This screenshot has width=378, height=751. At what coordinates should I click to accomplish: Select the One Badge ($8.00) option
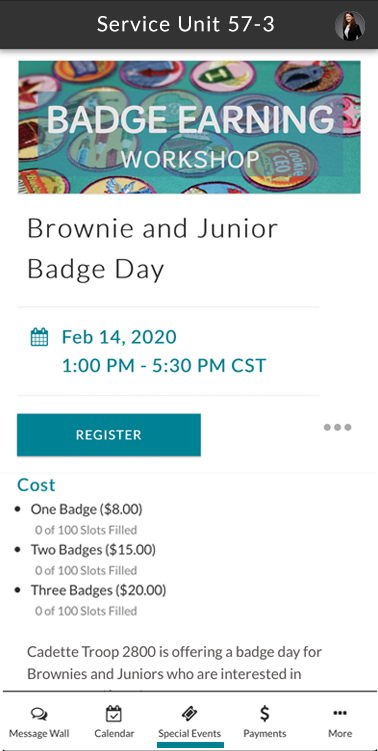[86, 509]
